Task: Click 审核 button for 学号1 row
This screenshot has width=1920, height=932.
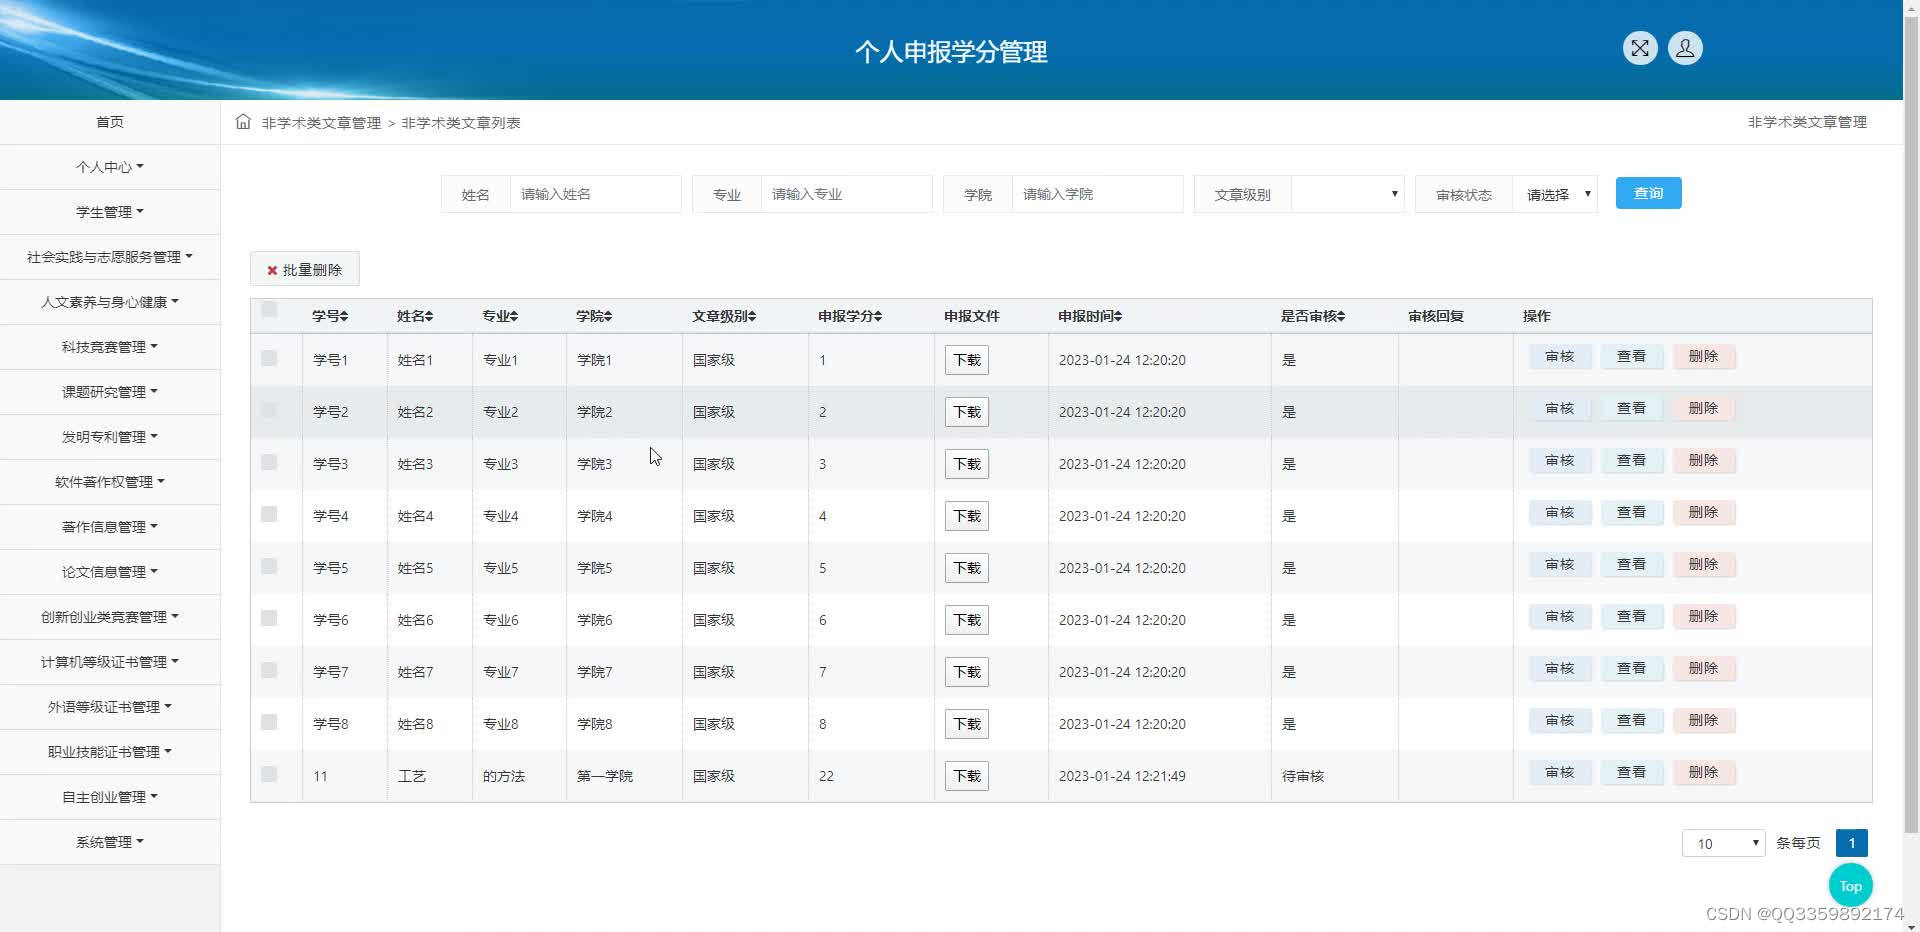Action: (x=1559, y=356)
